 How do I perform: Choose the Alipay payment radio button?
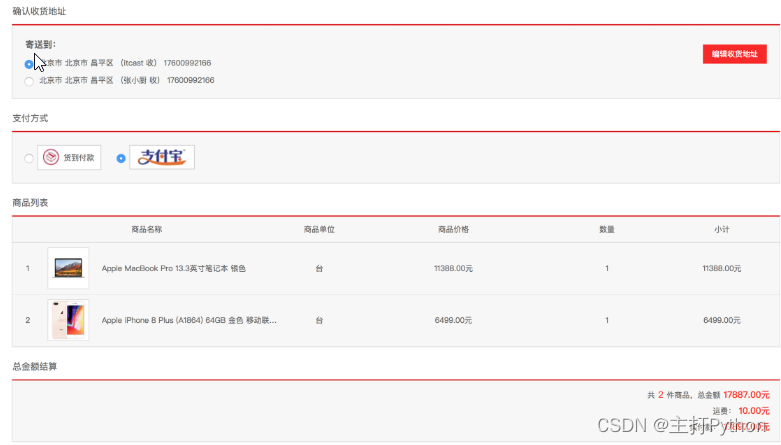click(x=121, y=158)
